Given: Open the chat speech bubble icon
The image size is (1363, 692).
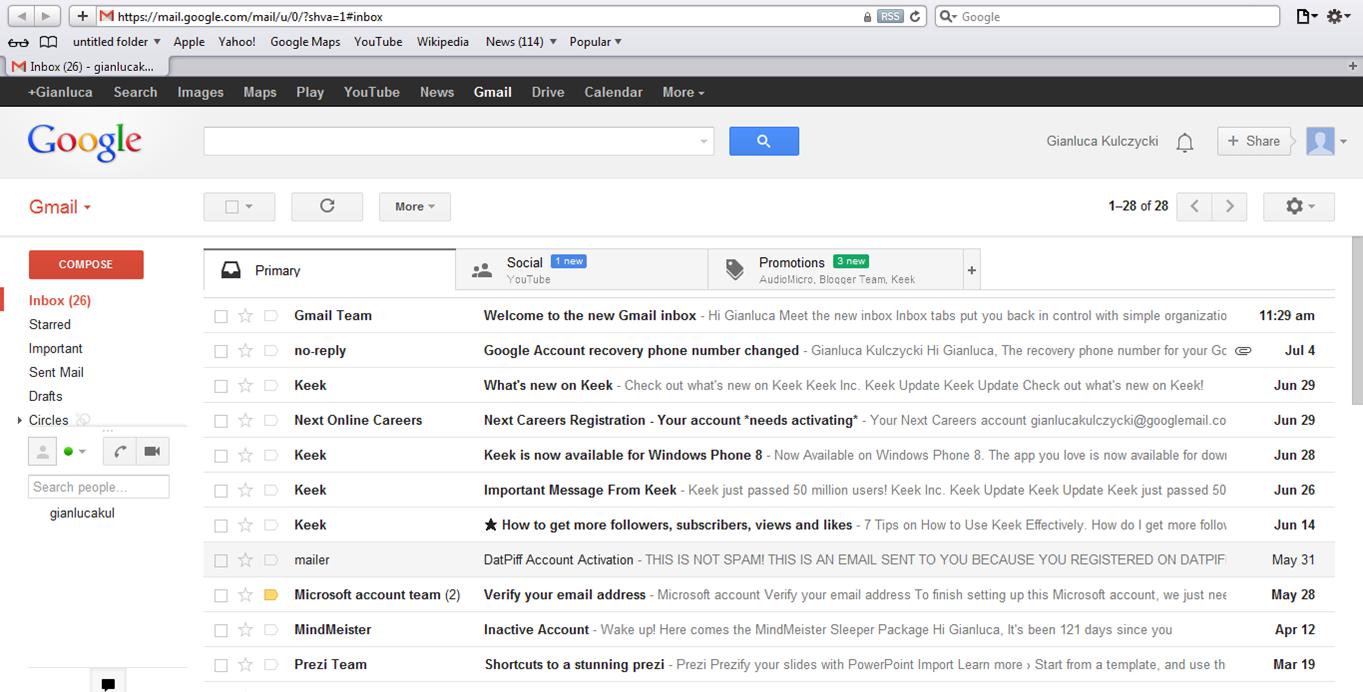Looking at the screenshot, I should click(x=108, y=684).
